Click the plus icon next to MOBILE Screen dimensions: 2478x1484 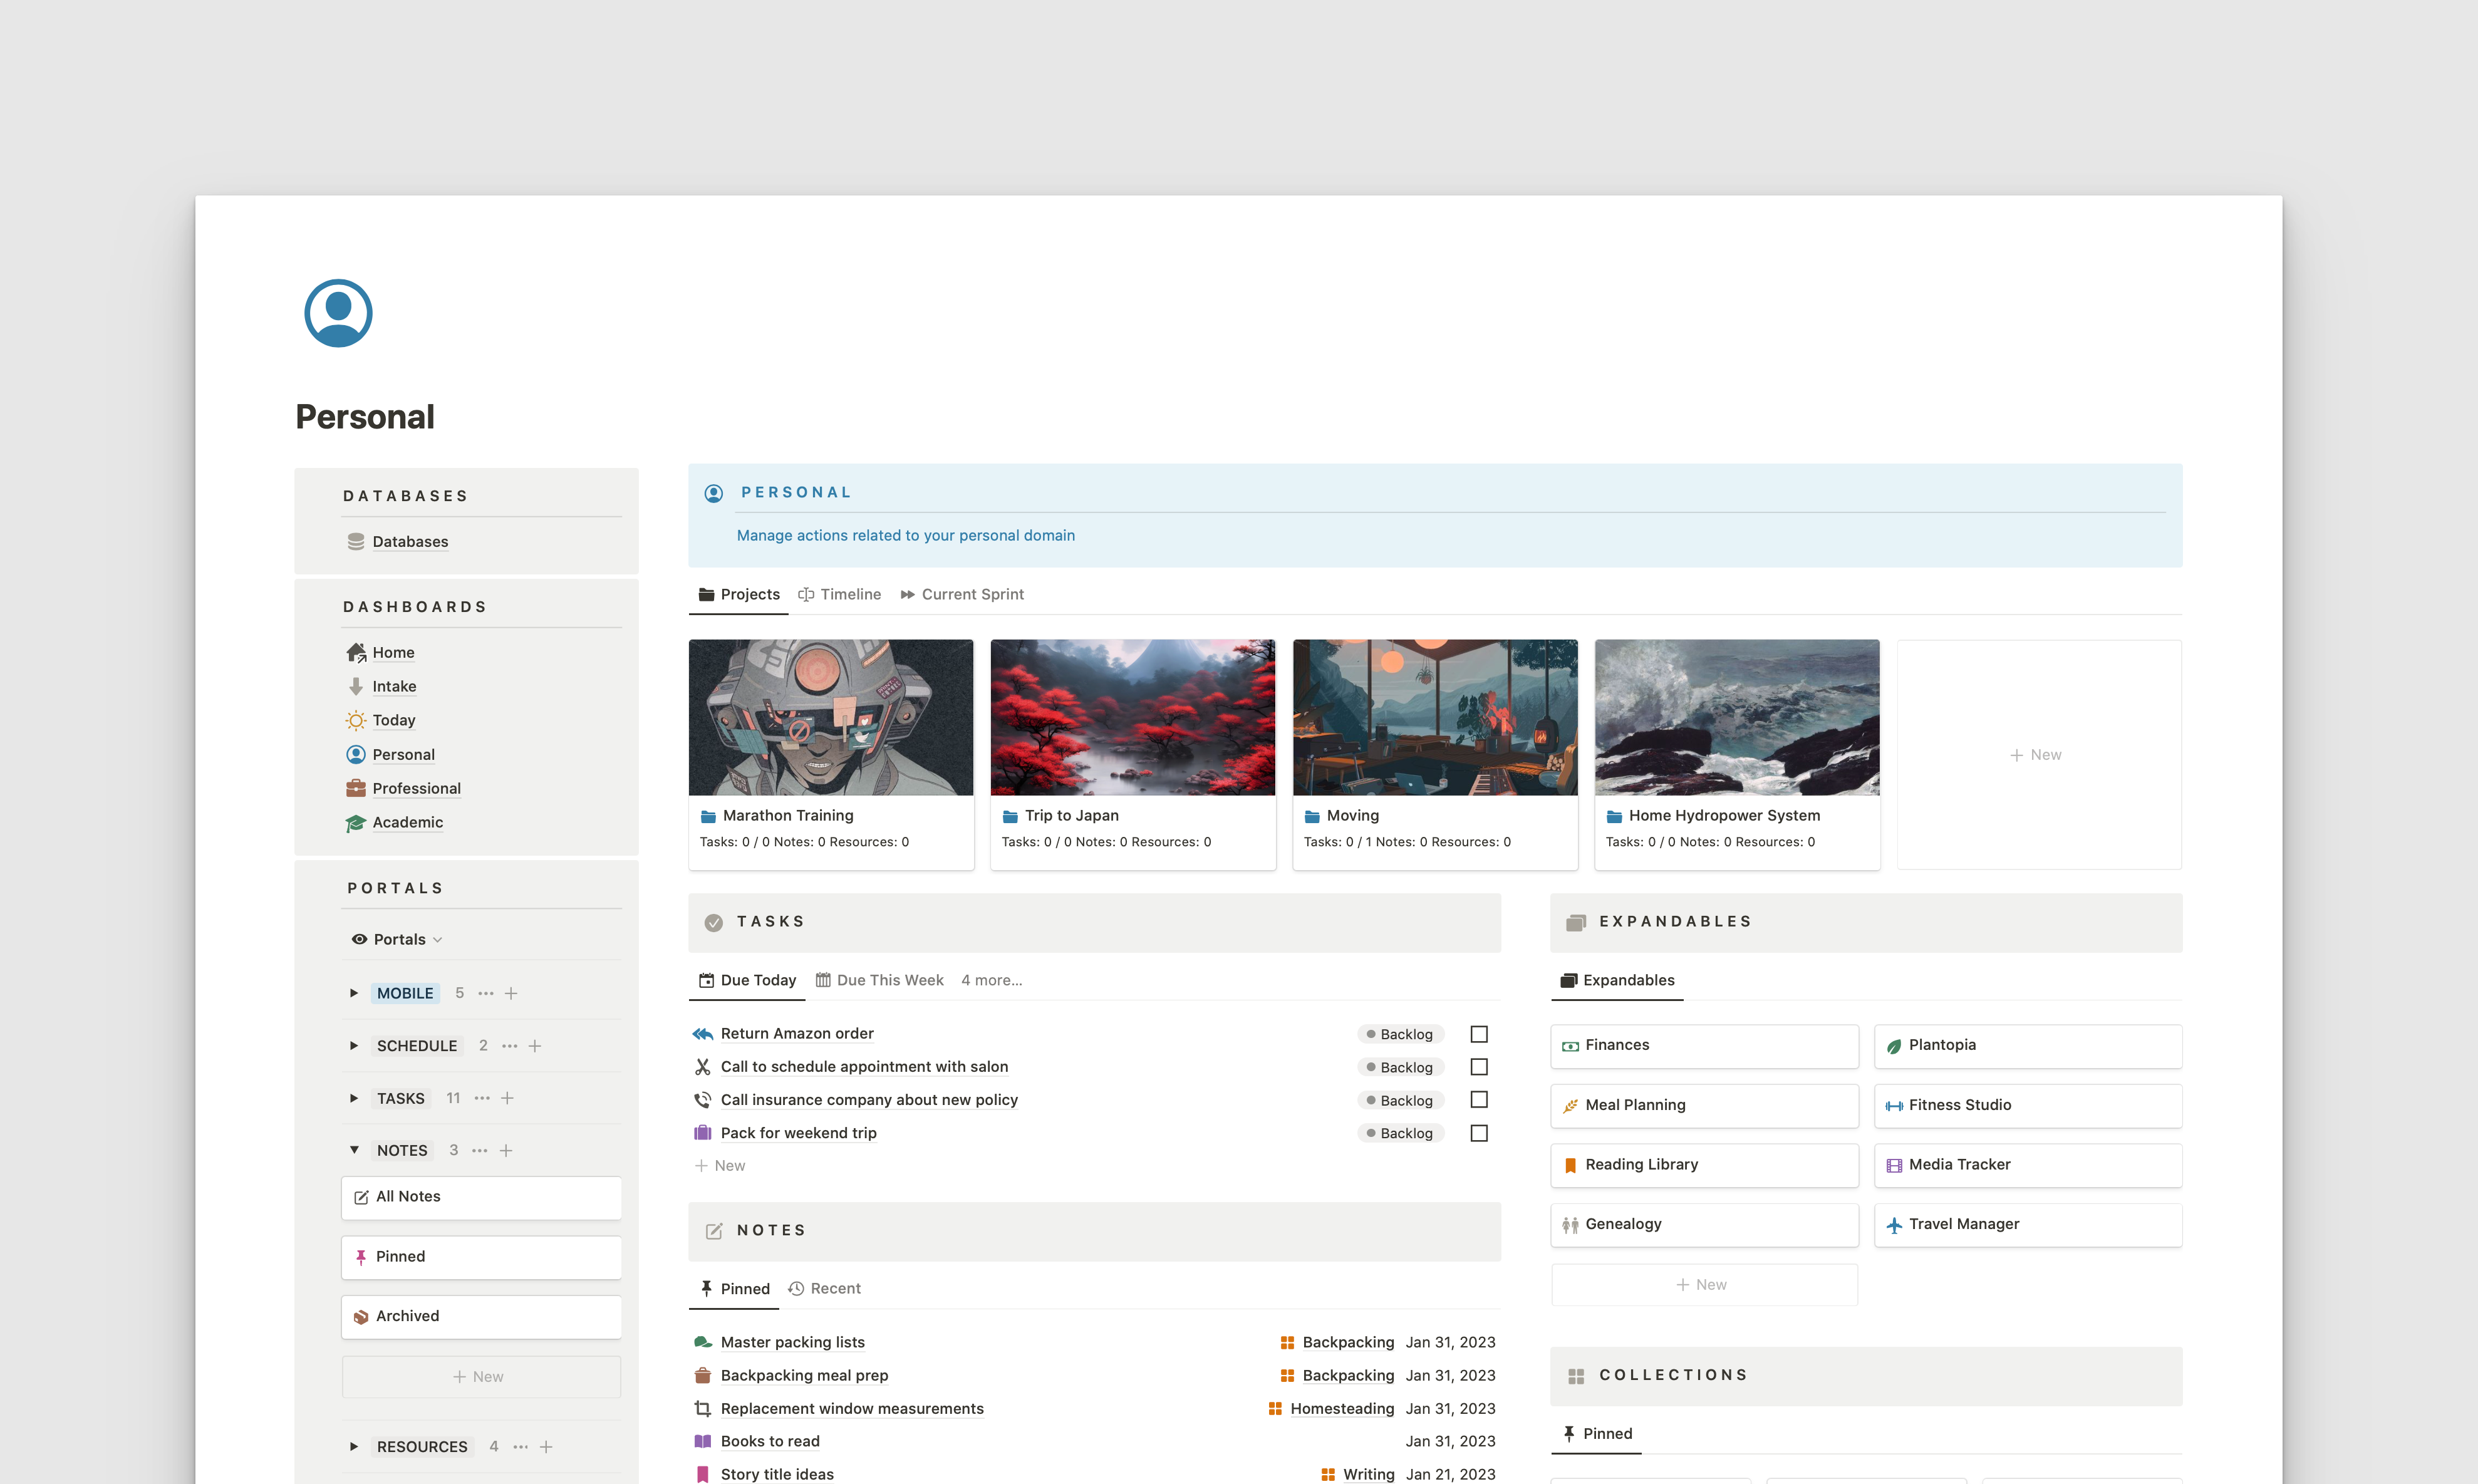511,993
